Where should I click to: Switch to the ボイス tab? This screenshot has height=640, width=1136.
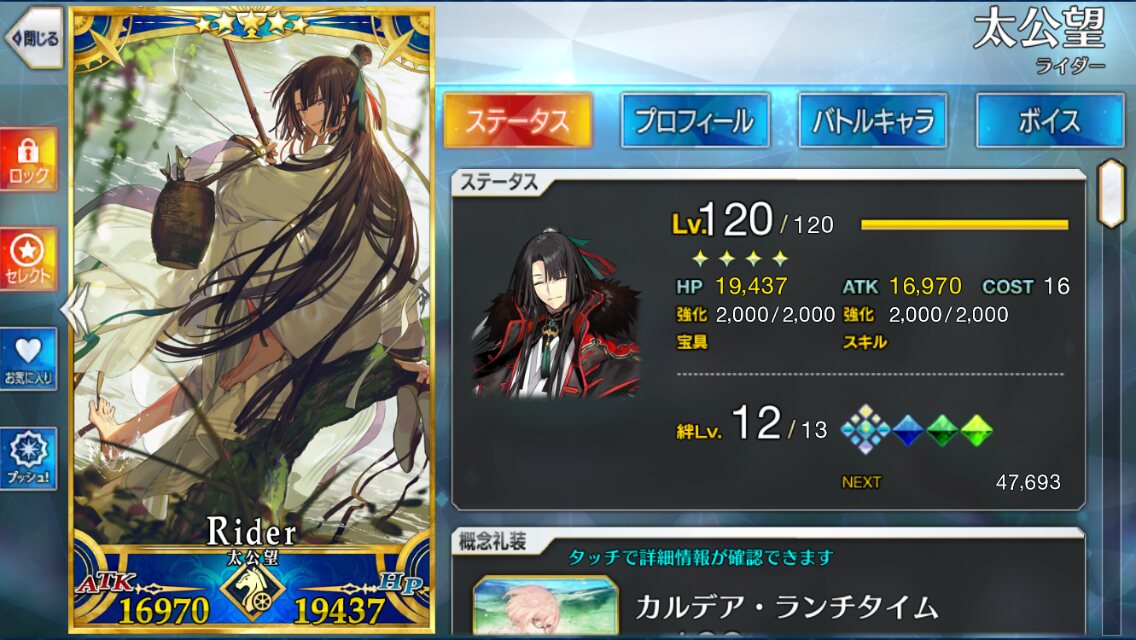coord(1050,121)
